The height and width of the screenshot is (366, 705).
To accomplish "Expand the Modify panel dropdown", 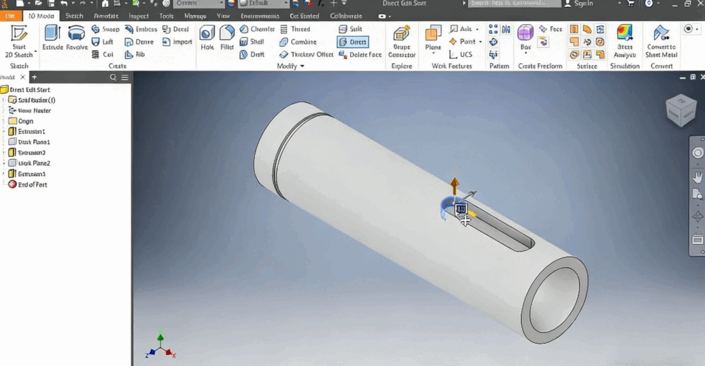I will [302, 66].
